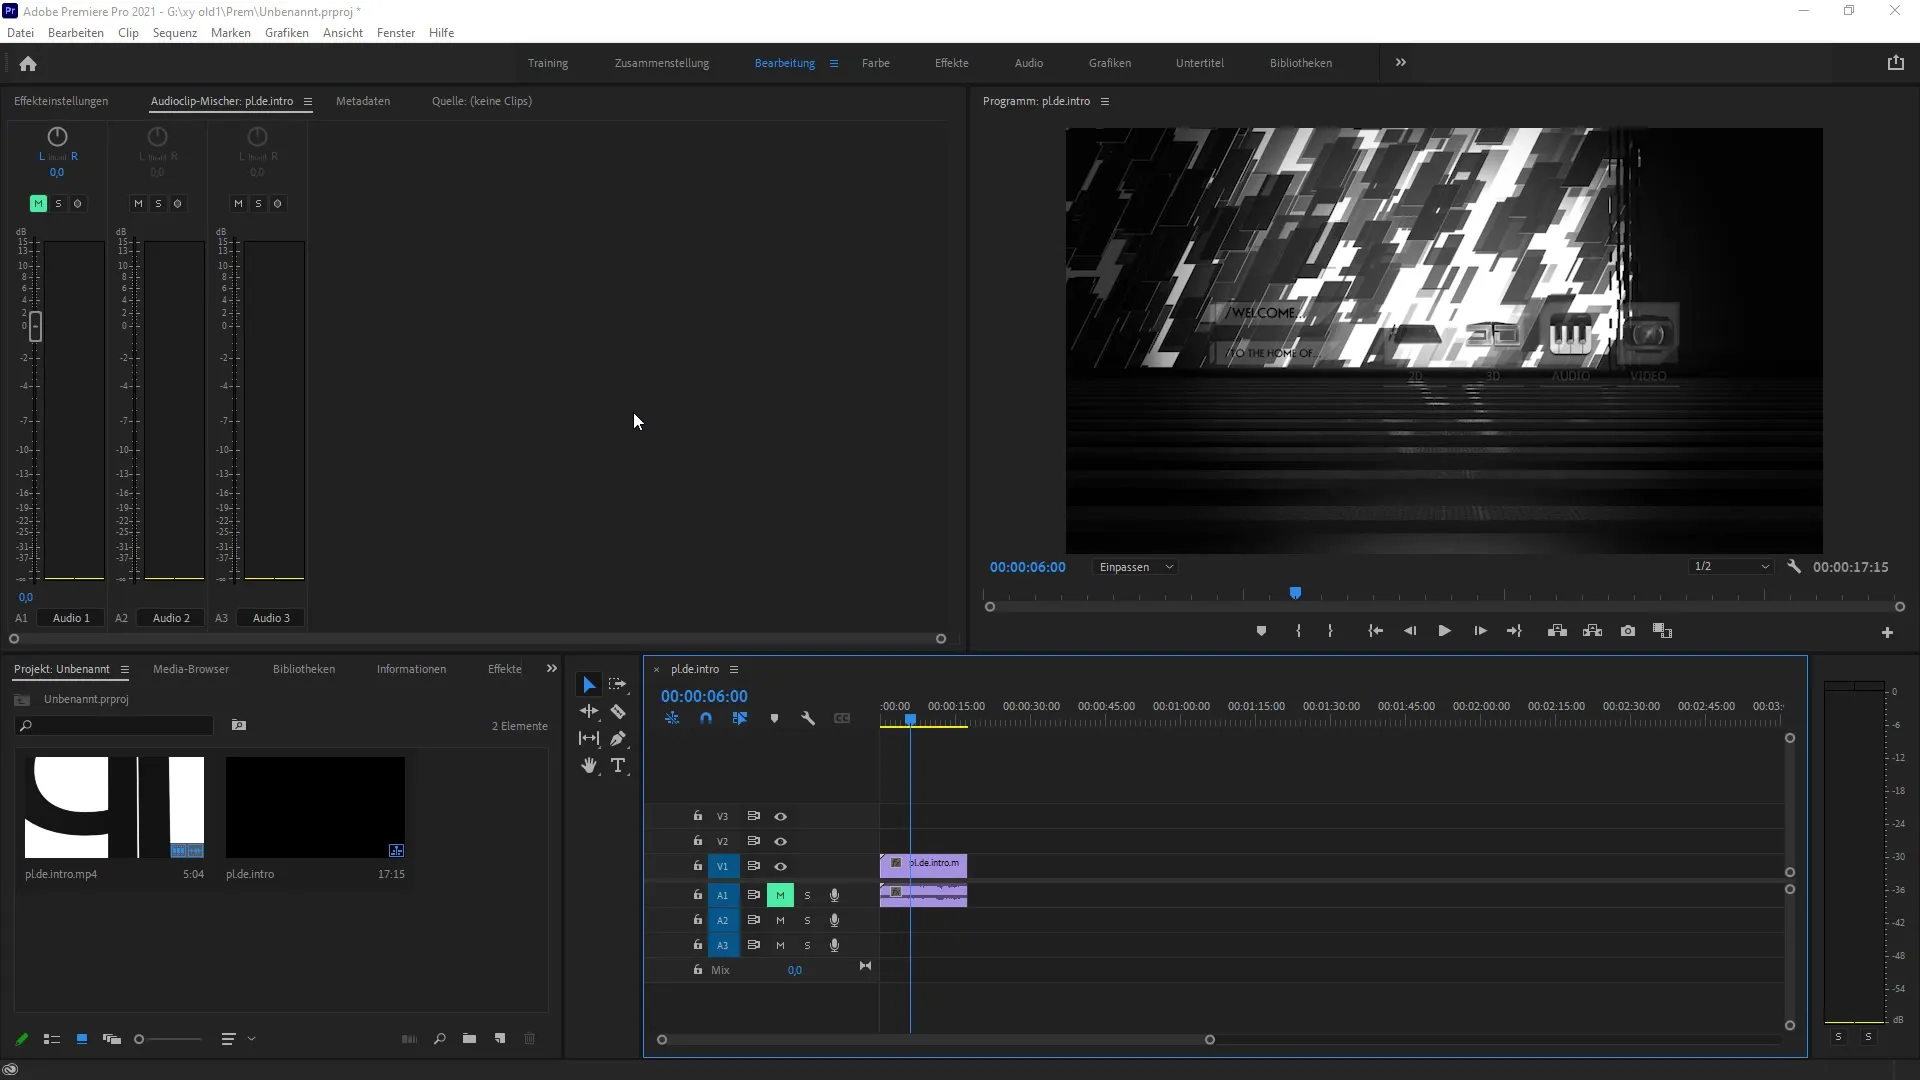Screen dimensions: 1920x1080
Task: Unmute track A1 in the timeline
Action: tap(780, 896)
